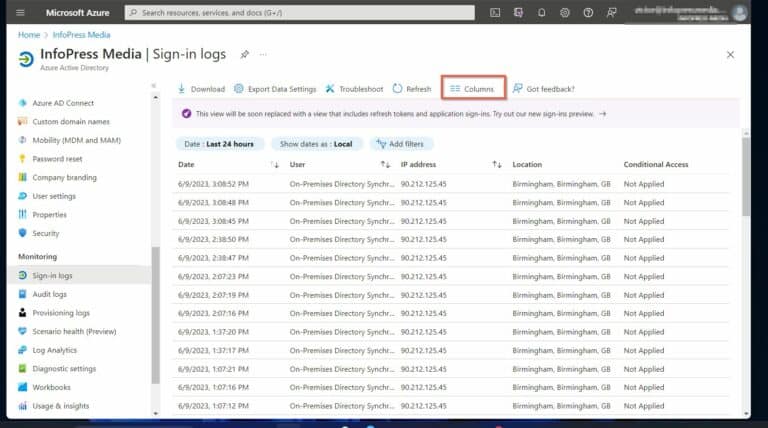768x428 pixels.
Task: Click Conditional Access column header
Action: (656, 165)
